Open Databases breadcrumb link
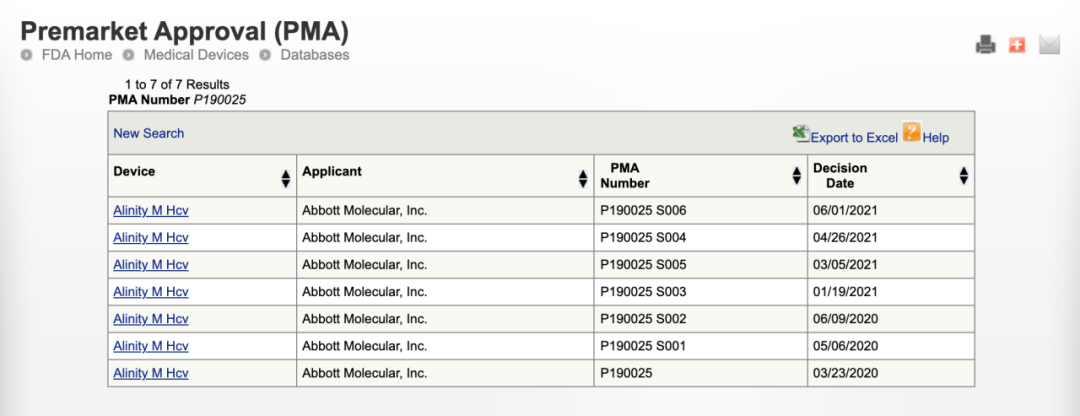The height and width of the screenshot is (416, 1080). [314, 55]
